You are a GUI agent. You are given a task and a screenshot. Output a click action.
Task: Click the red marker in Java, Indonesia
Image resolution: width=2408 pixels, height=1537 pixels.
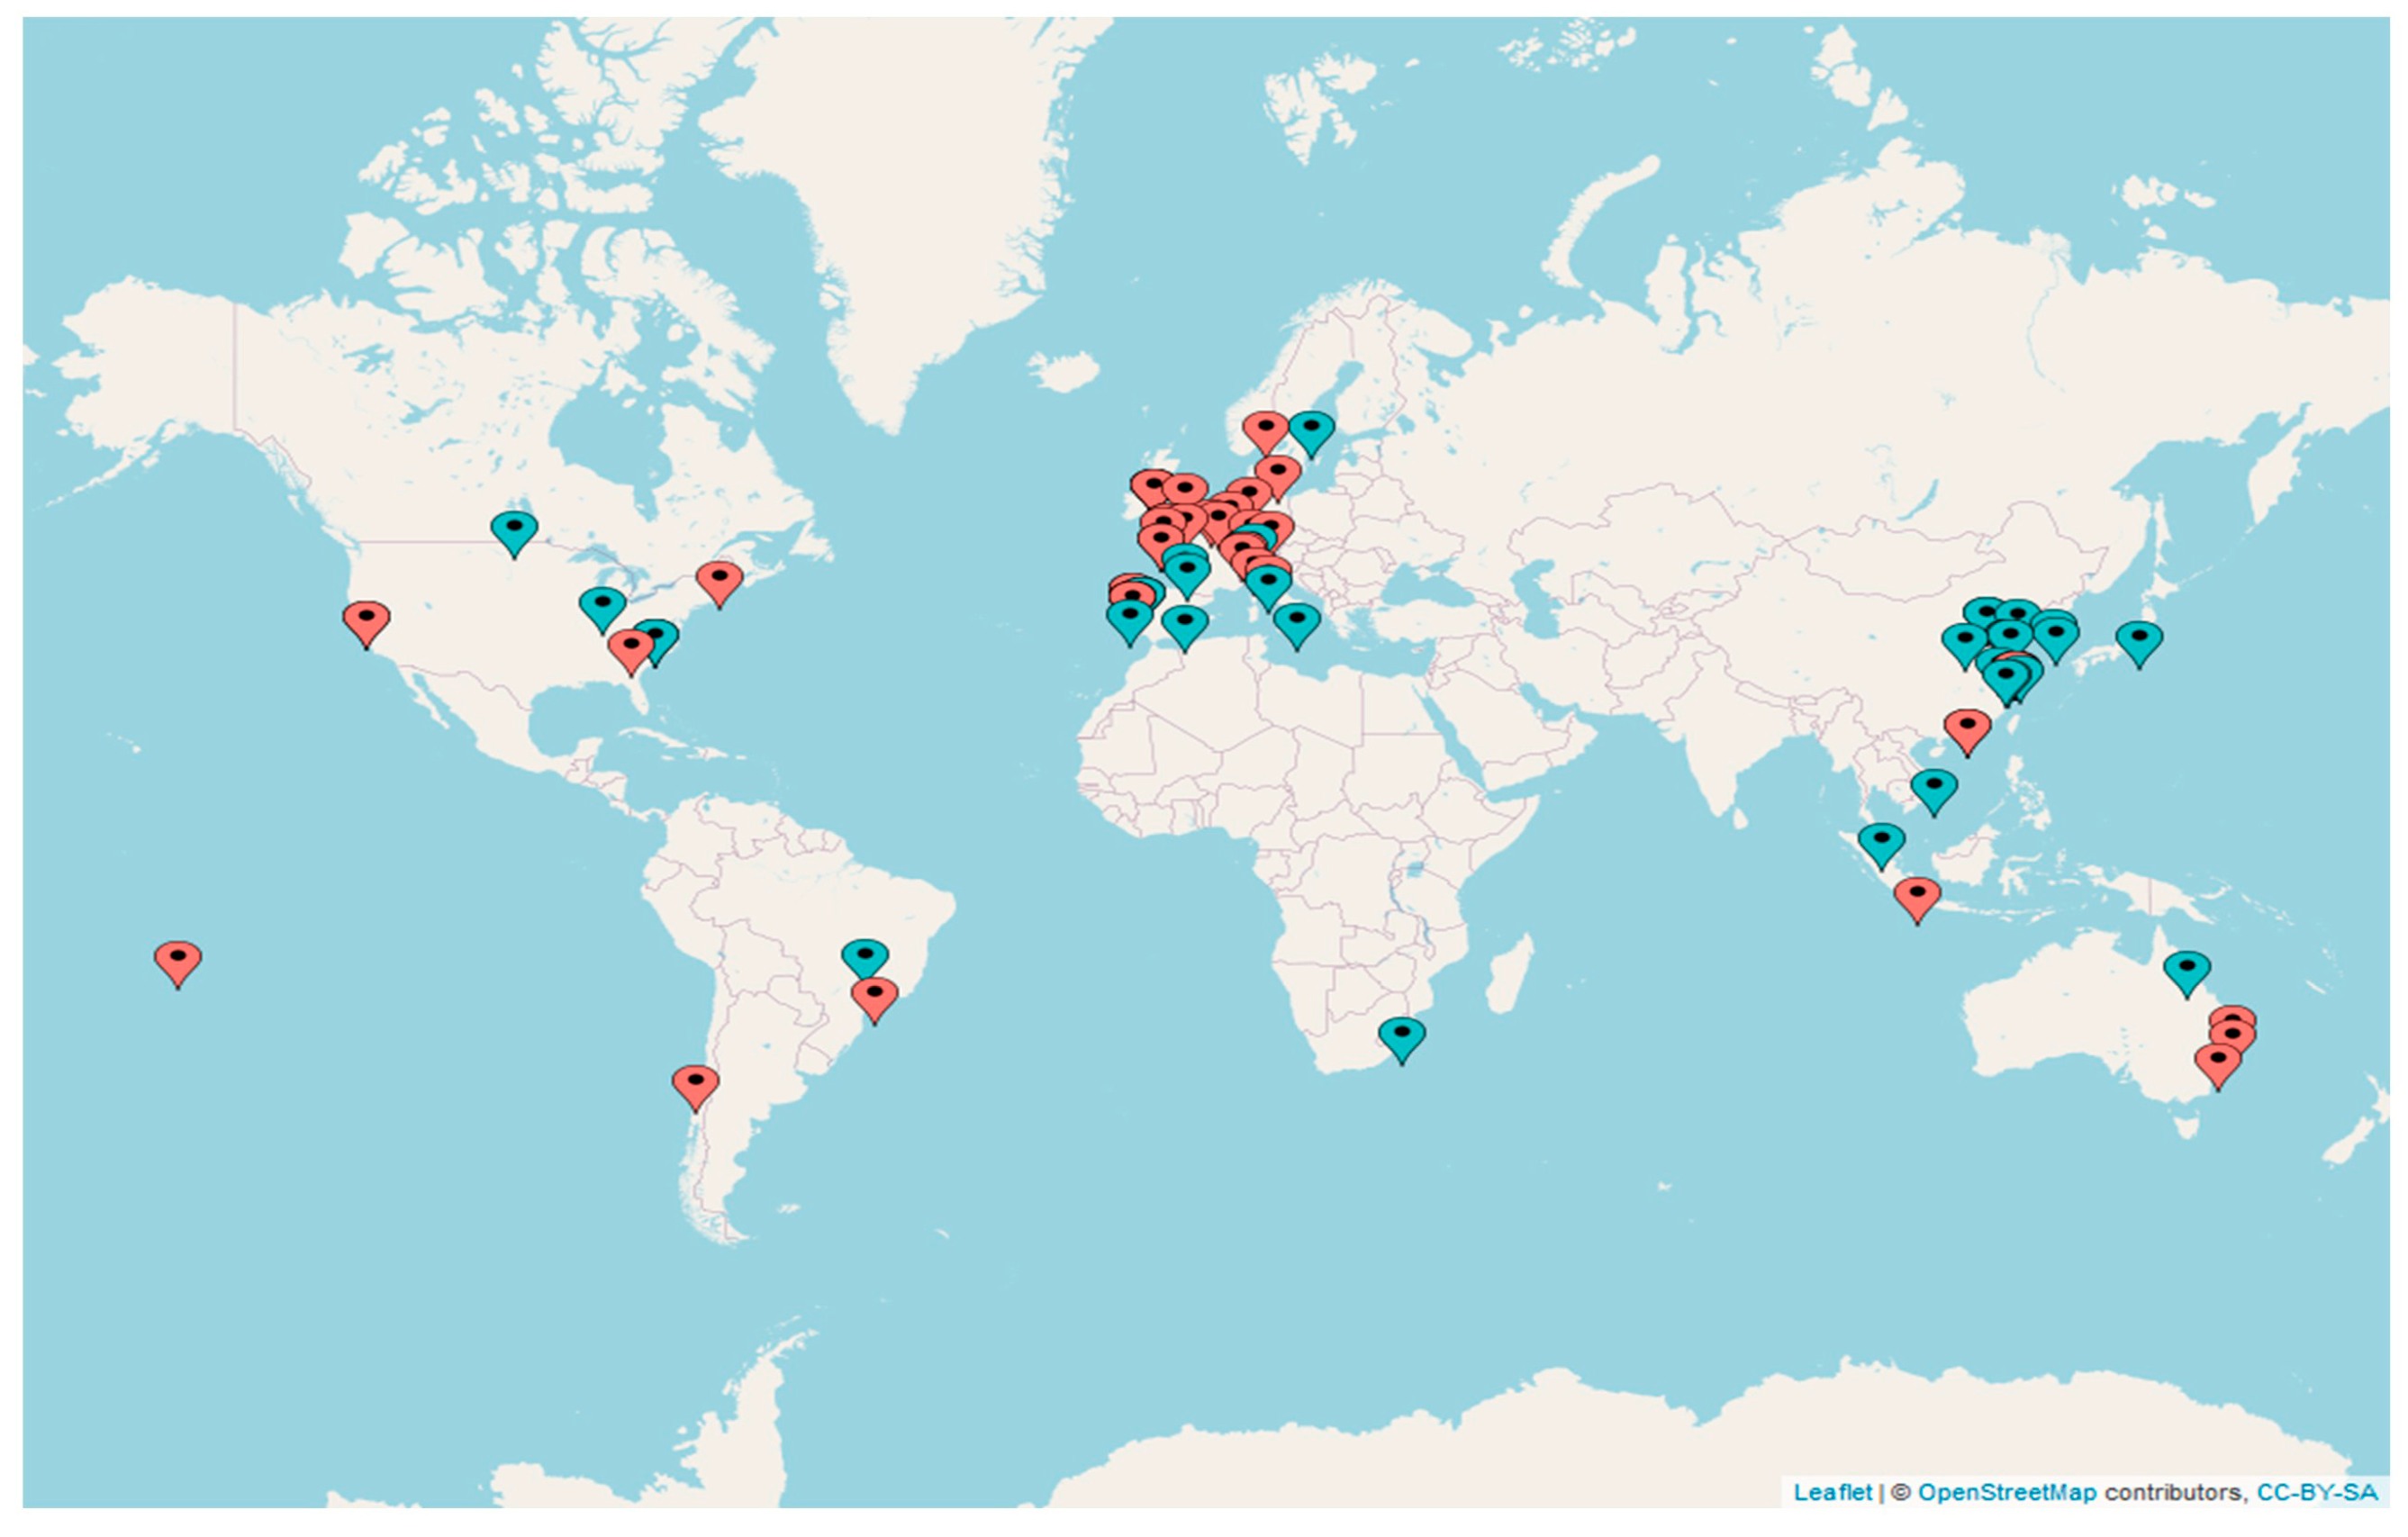click(x=1917, y=897)
